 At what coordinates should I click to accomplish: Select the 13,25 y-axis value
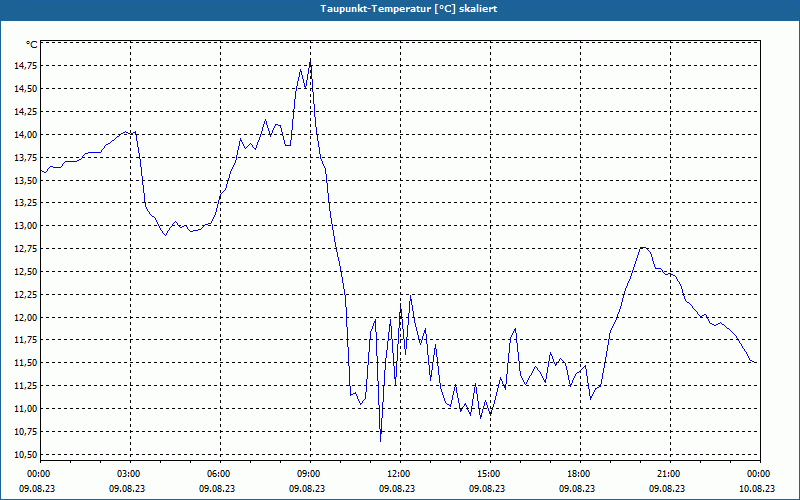[x=27, y=203]
